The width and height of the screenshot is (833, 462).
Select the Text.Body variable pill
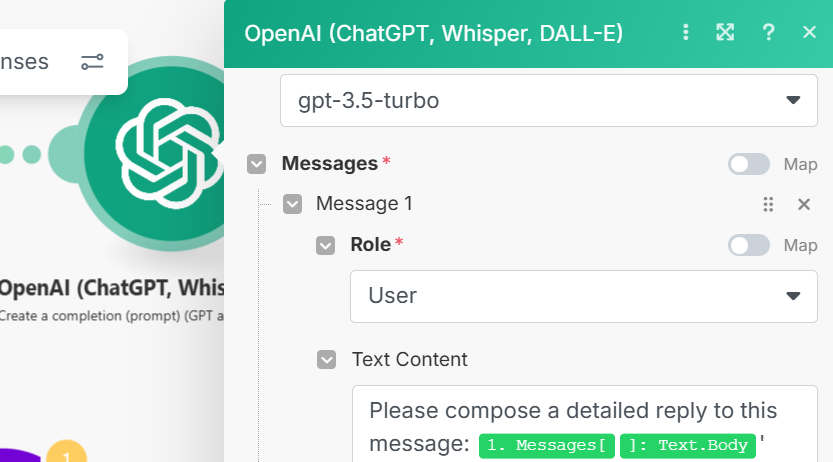pyautogui.click(x=687, y=446)
